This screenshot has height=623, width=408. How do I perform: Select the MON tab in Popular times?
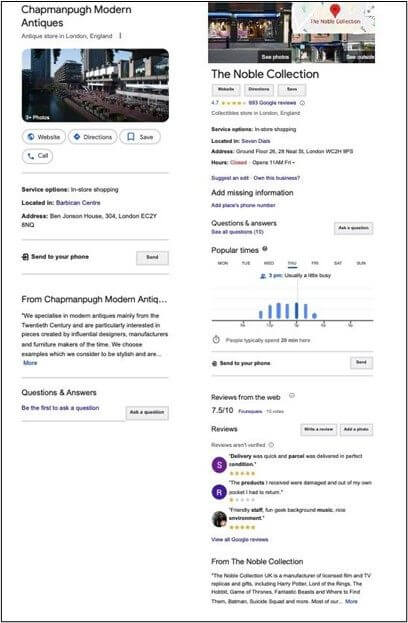223,263
